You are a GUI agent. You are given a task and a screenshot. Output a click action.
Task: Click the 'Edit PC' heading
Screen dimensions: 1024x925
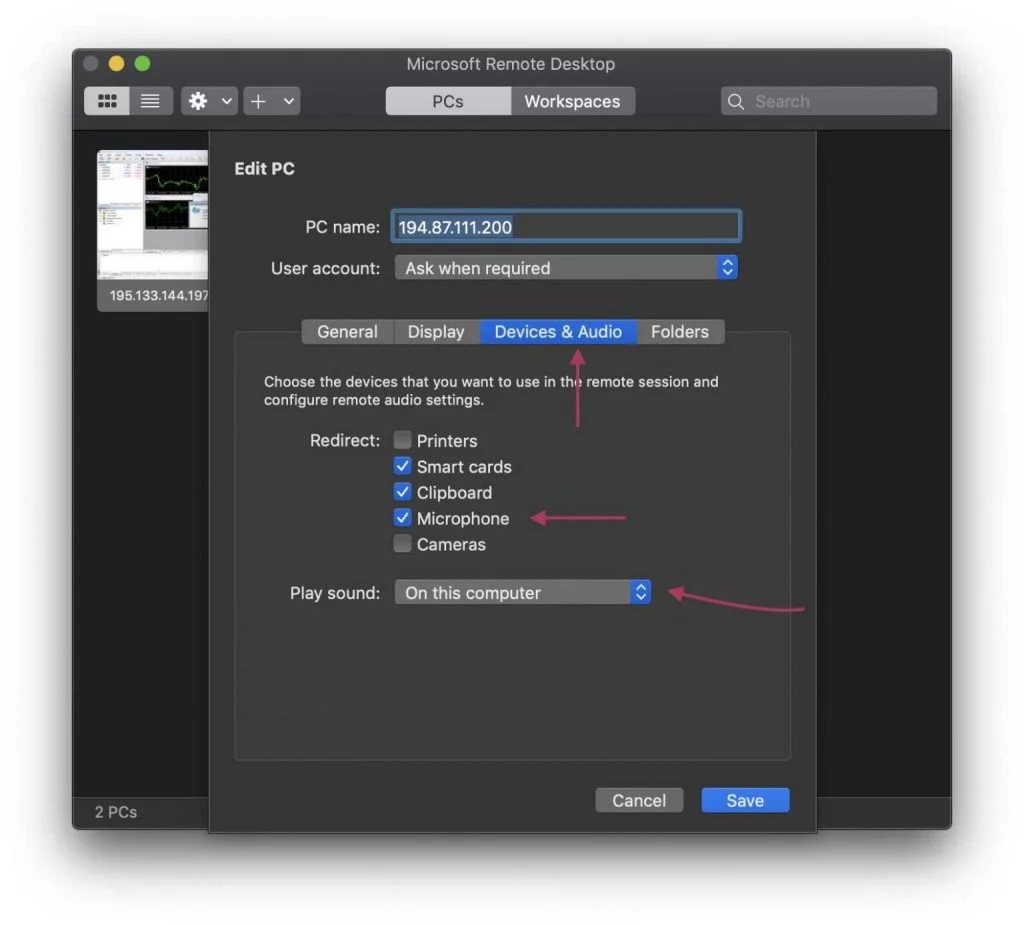click(x=264, y=169)
